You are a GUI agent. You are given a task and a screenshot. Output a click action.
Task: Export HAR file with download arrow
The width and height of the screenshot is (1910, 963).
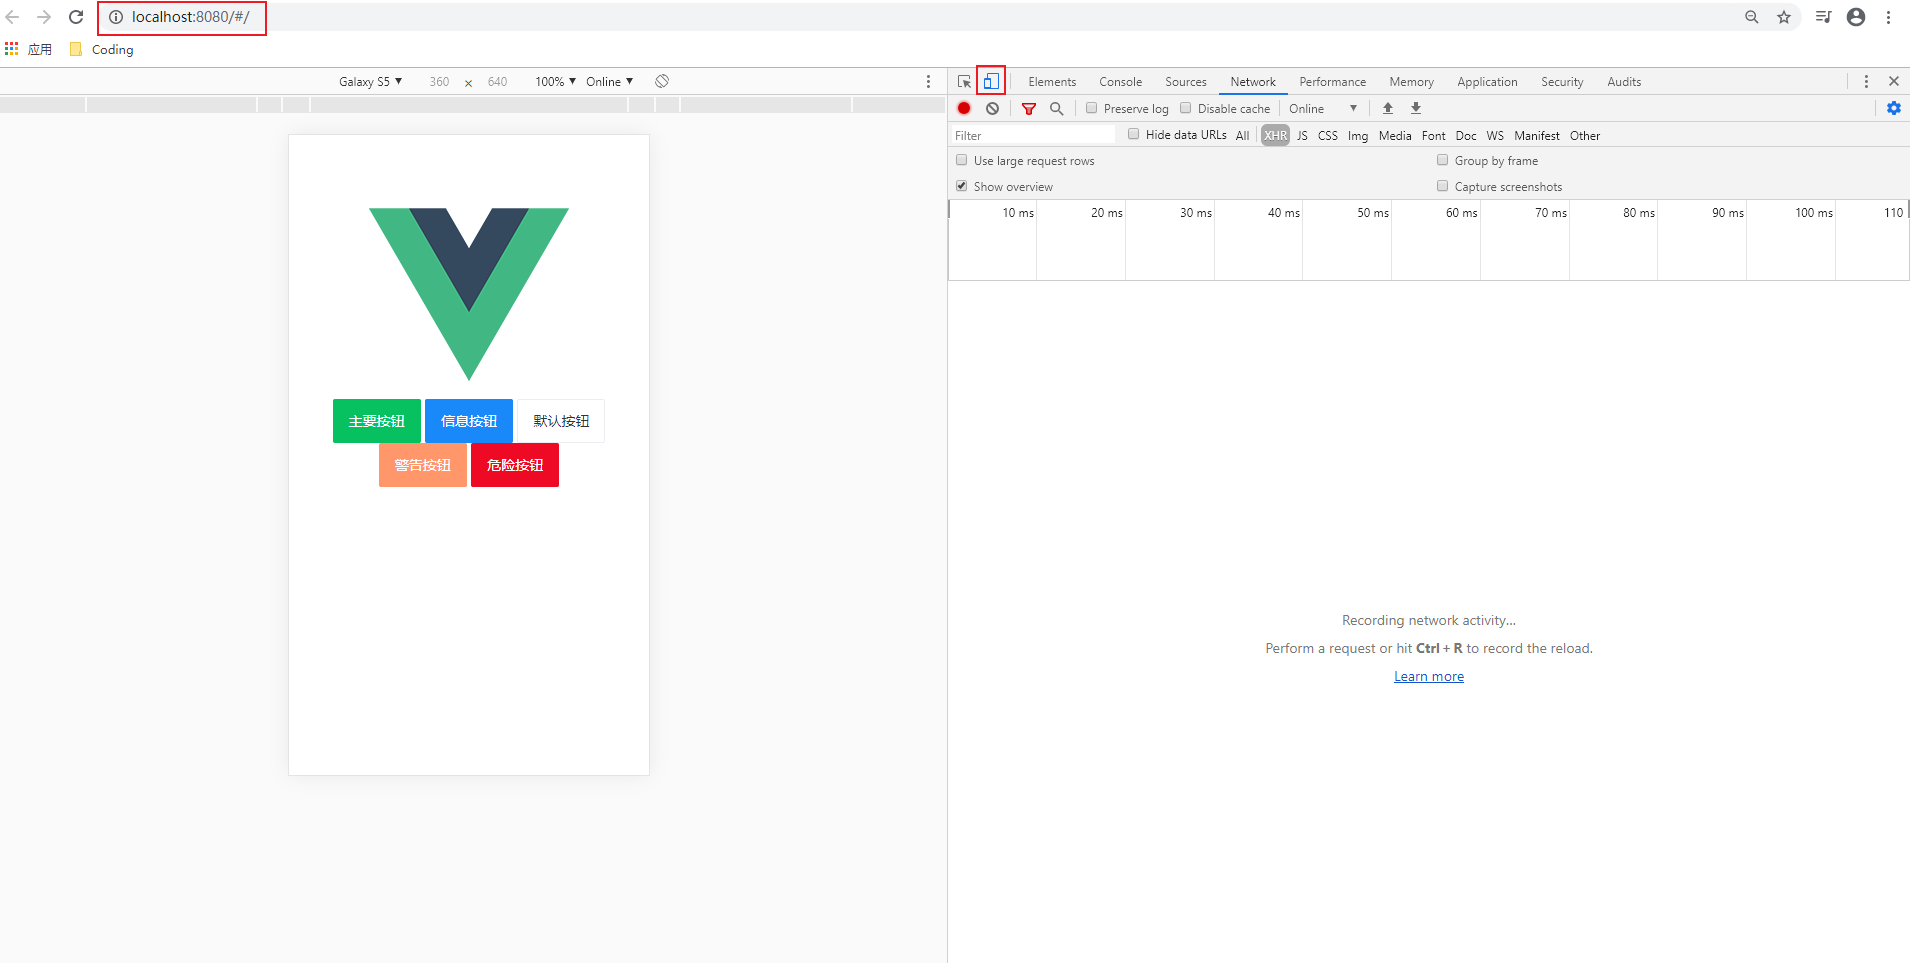tap(1415, 108)
